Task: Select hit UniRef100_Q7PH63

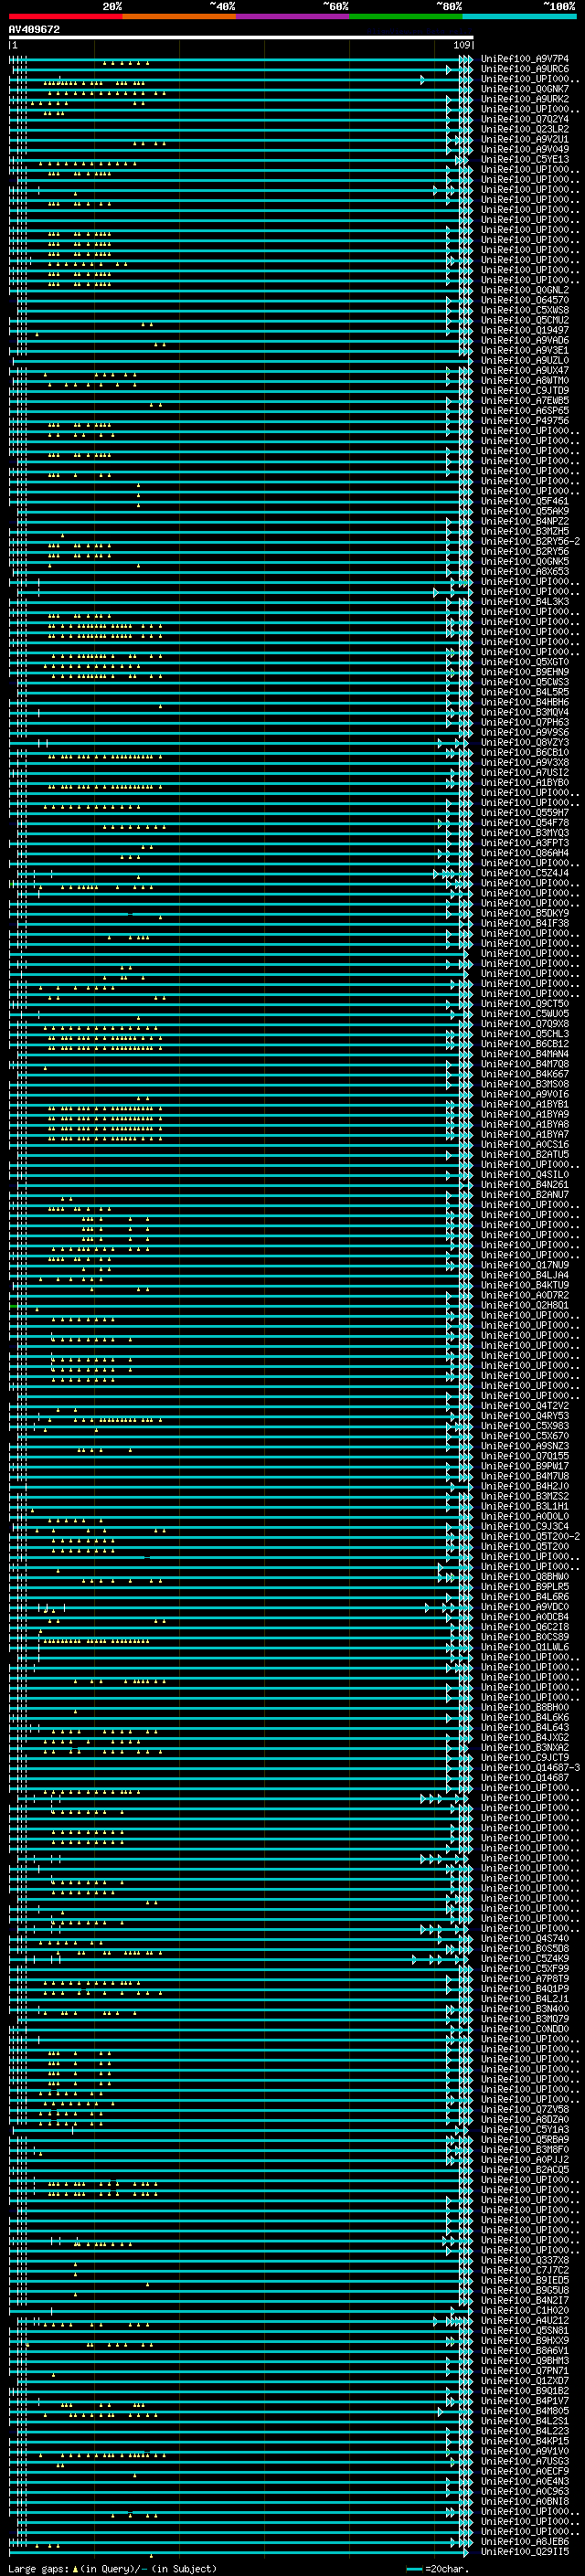Action: coord(525,722)
